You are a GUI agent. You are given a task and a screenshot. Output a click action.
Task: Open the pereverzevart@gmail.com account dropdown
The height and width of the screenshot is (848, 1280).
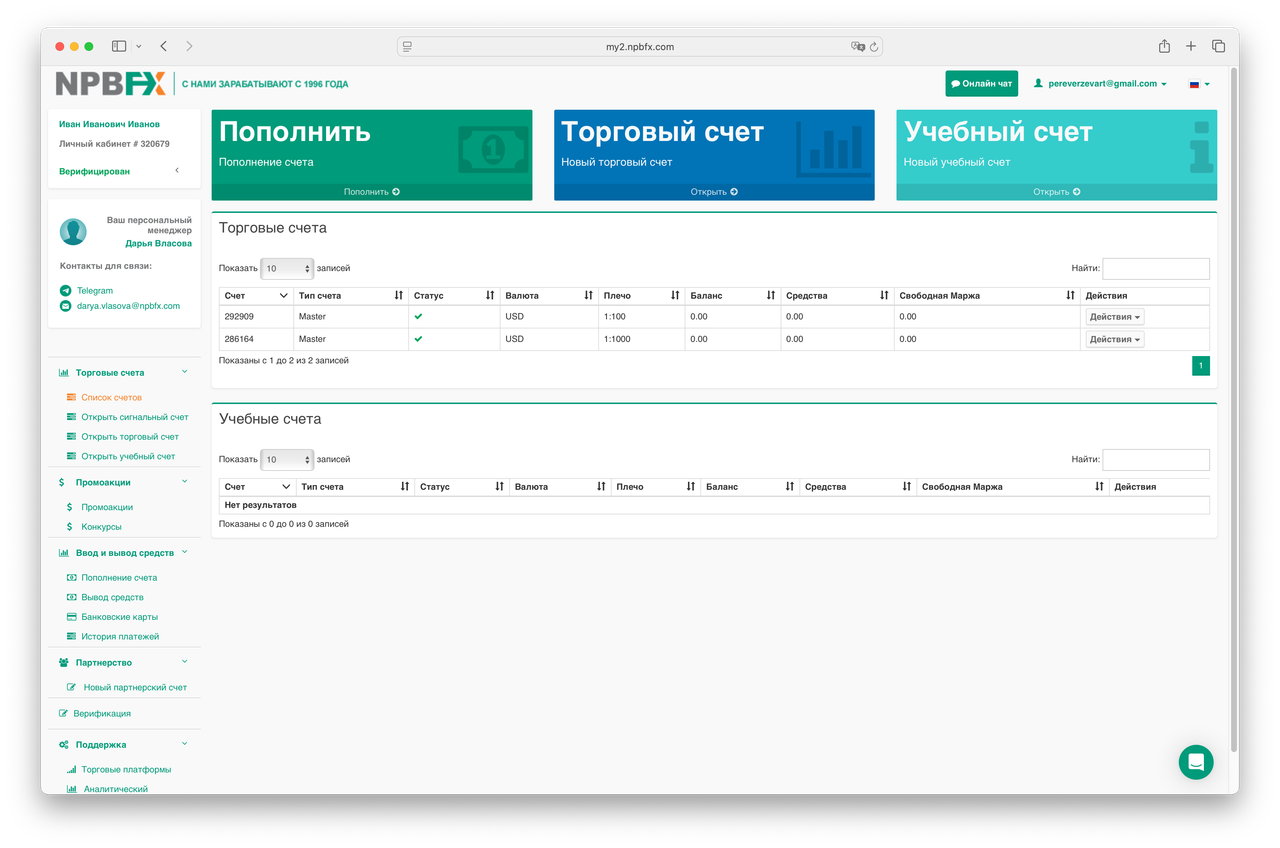click(1100, 84)
